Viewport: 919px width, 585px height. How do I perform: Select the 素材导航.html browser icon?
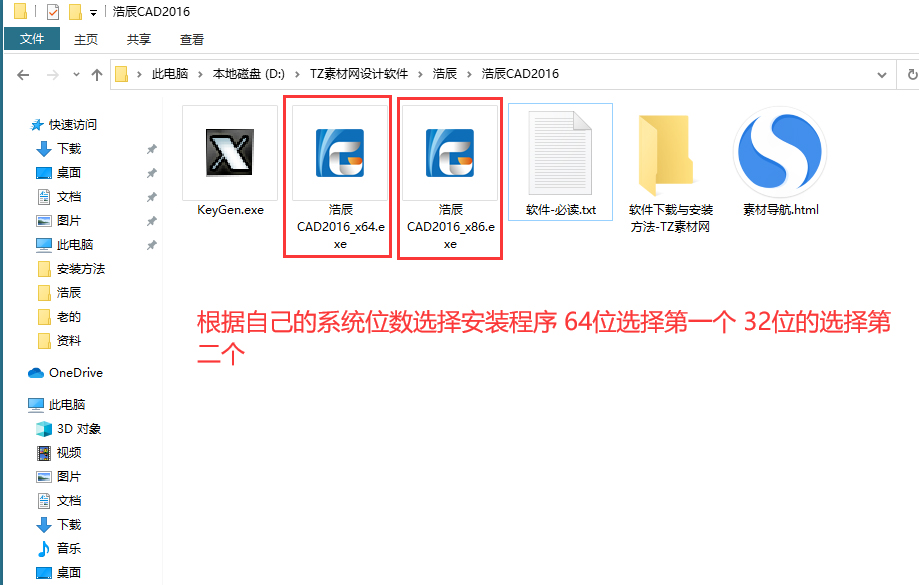tap(780, 152)
